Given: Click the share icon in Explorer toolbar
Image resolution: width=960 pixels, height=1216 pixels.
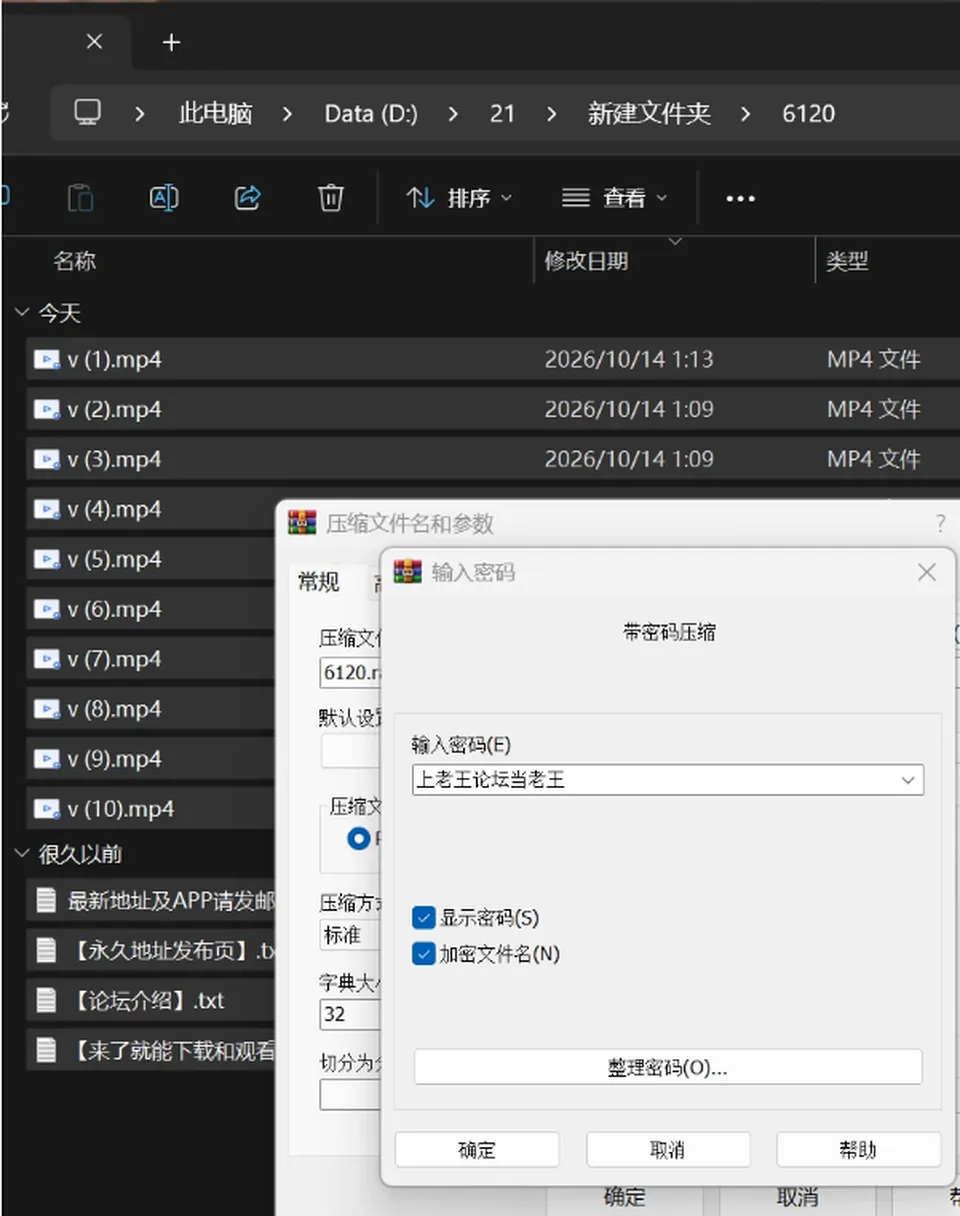Looking at the screenshot, I should pyautogui.click(x=247, y=197).
